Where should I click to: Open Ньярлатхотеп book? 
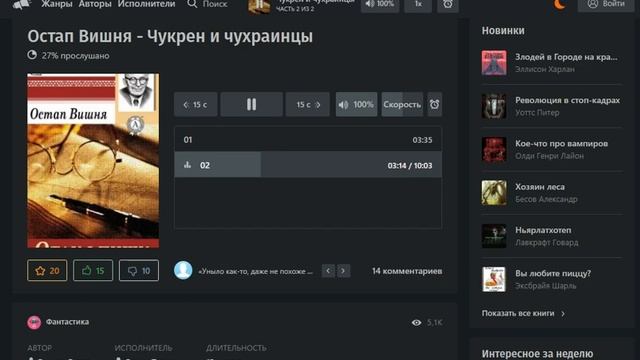point(543,230)
